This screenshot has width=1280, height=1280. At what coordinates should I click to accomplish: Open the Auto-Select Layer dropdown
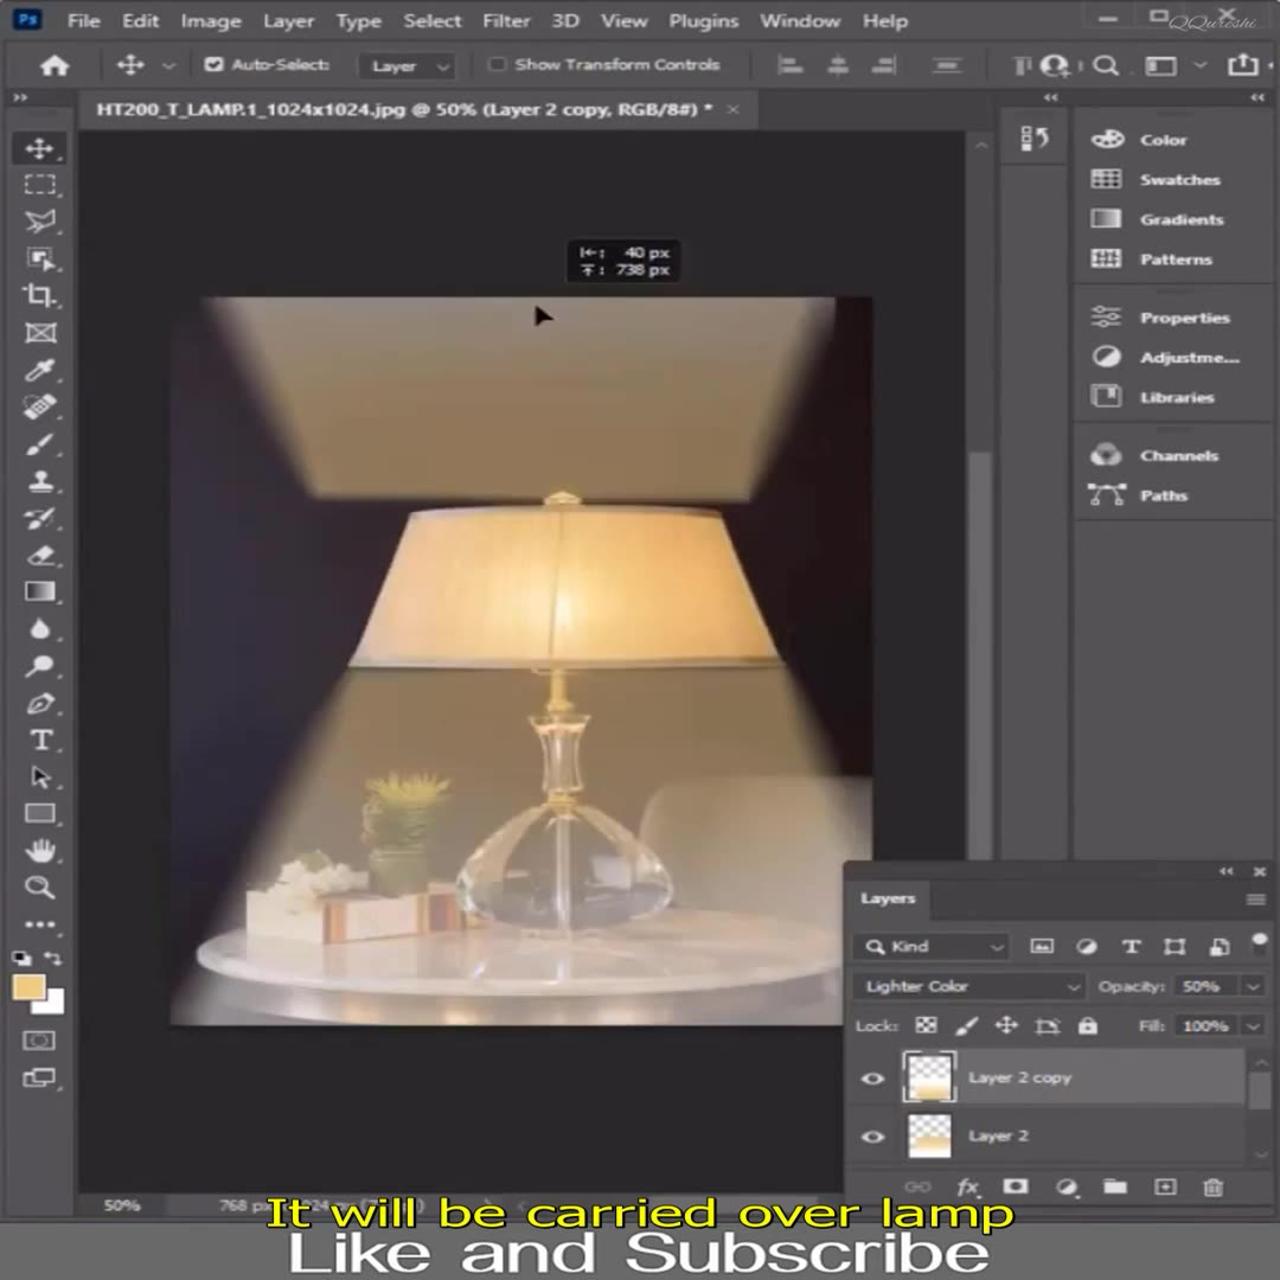click(x=408, y=66)
